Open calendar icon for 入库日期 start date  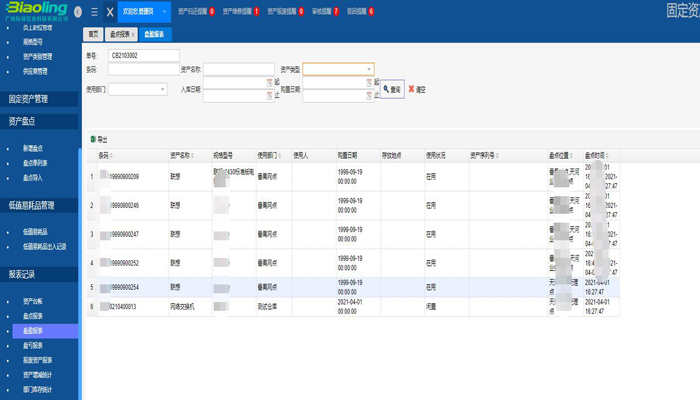coord(269,82)
